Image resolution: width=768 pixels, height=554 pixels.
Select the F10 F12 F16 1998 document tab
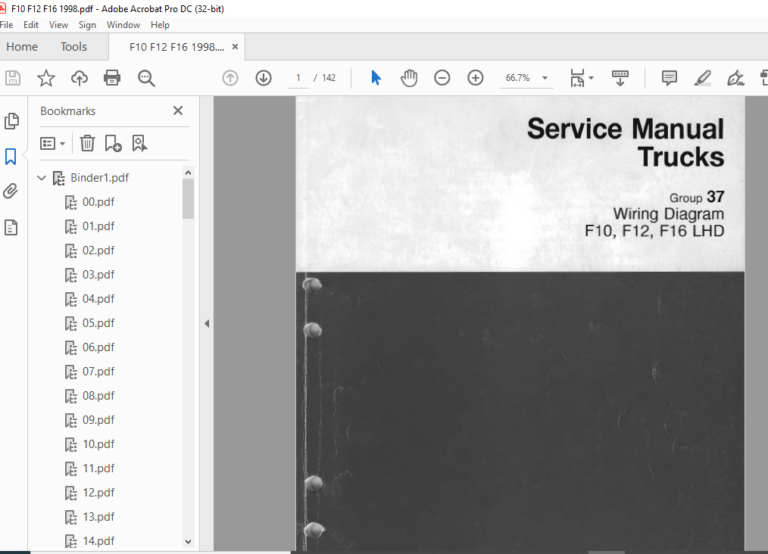coord(176,47)
